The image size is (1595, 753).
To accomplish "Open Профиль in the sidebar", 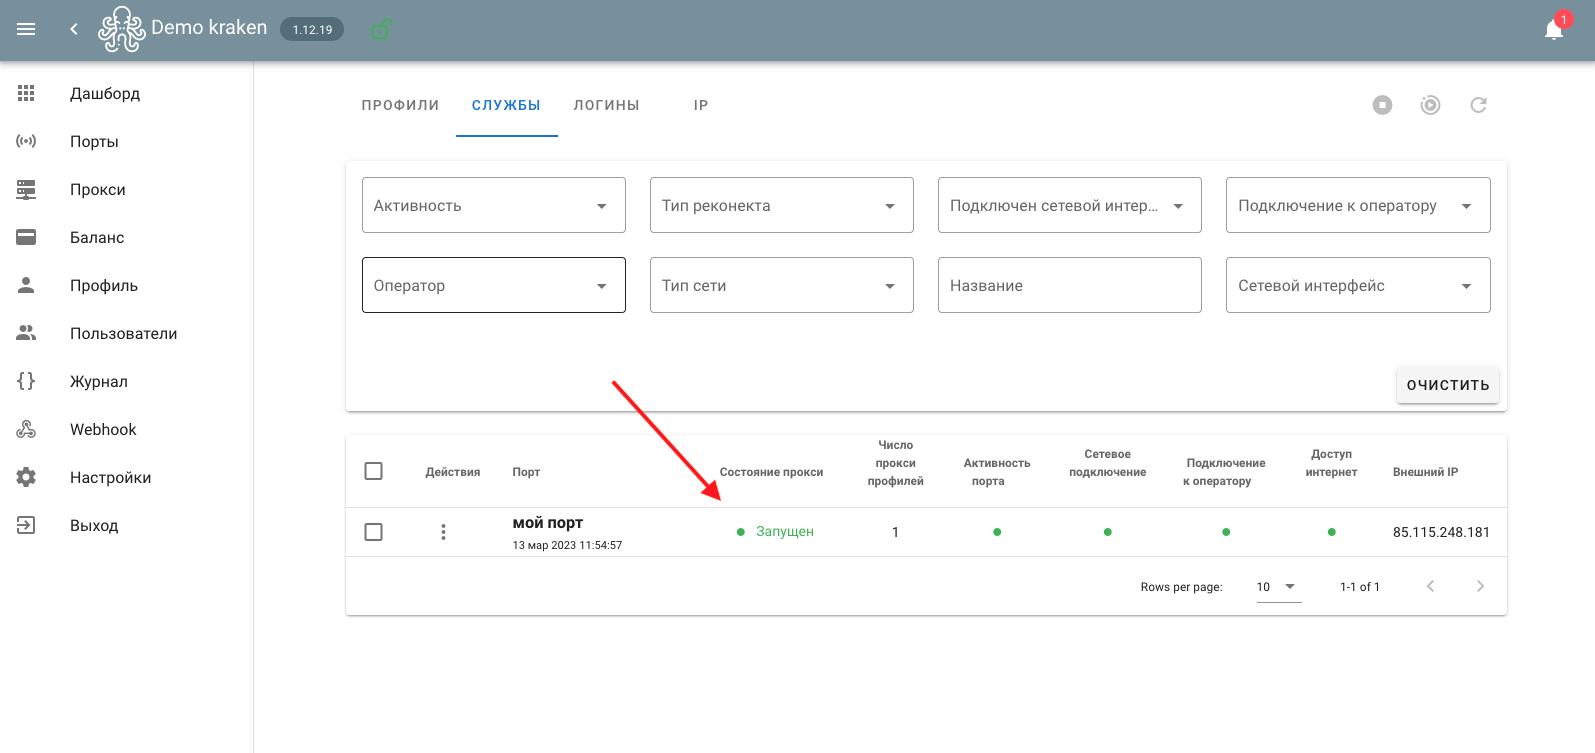I will (104, 285).
